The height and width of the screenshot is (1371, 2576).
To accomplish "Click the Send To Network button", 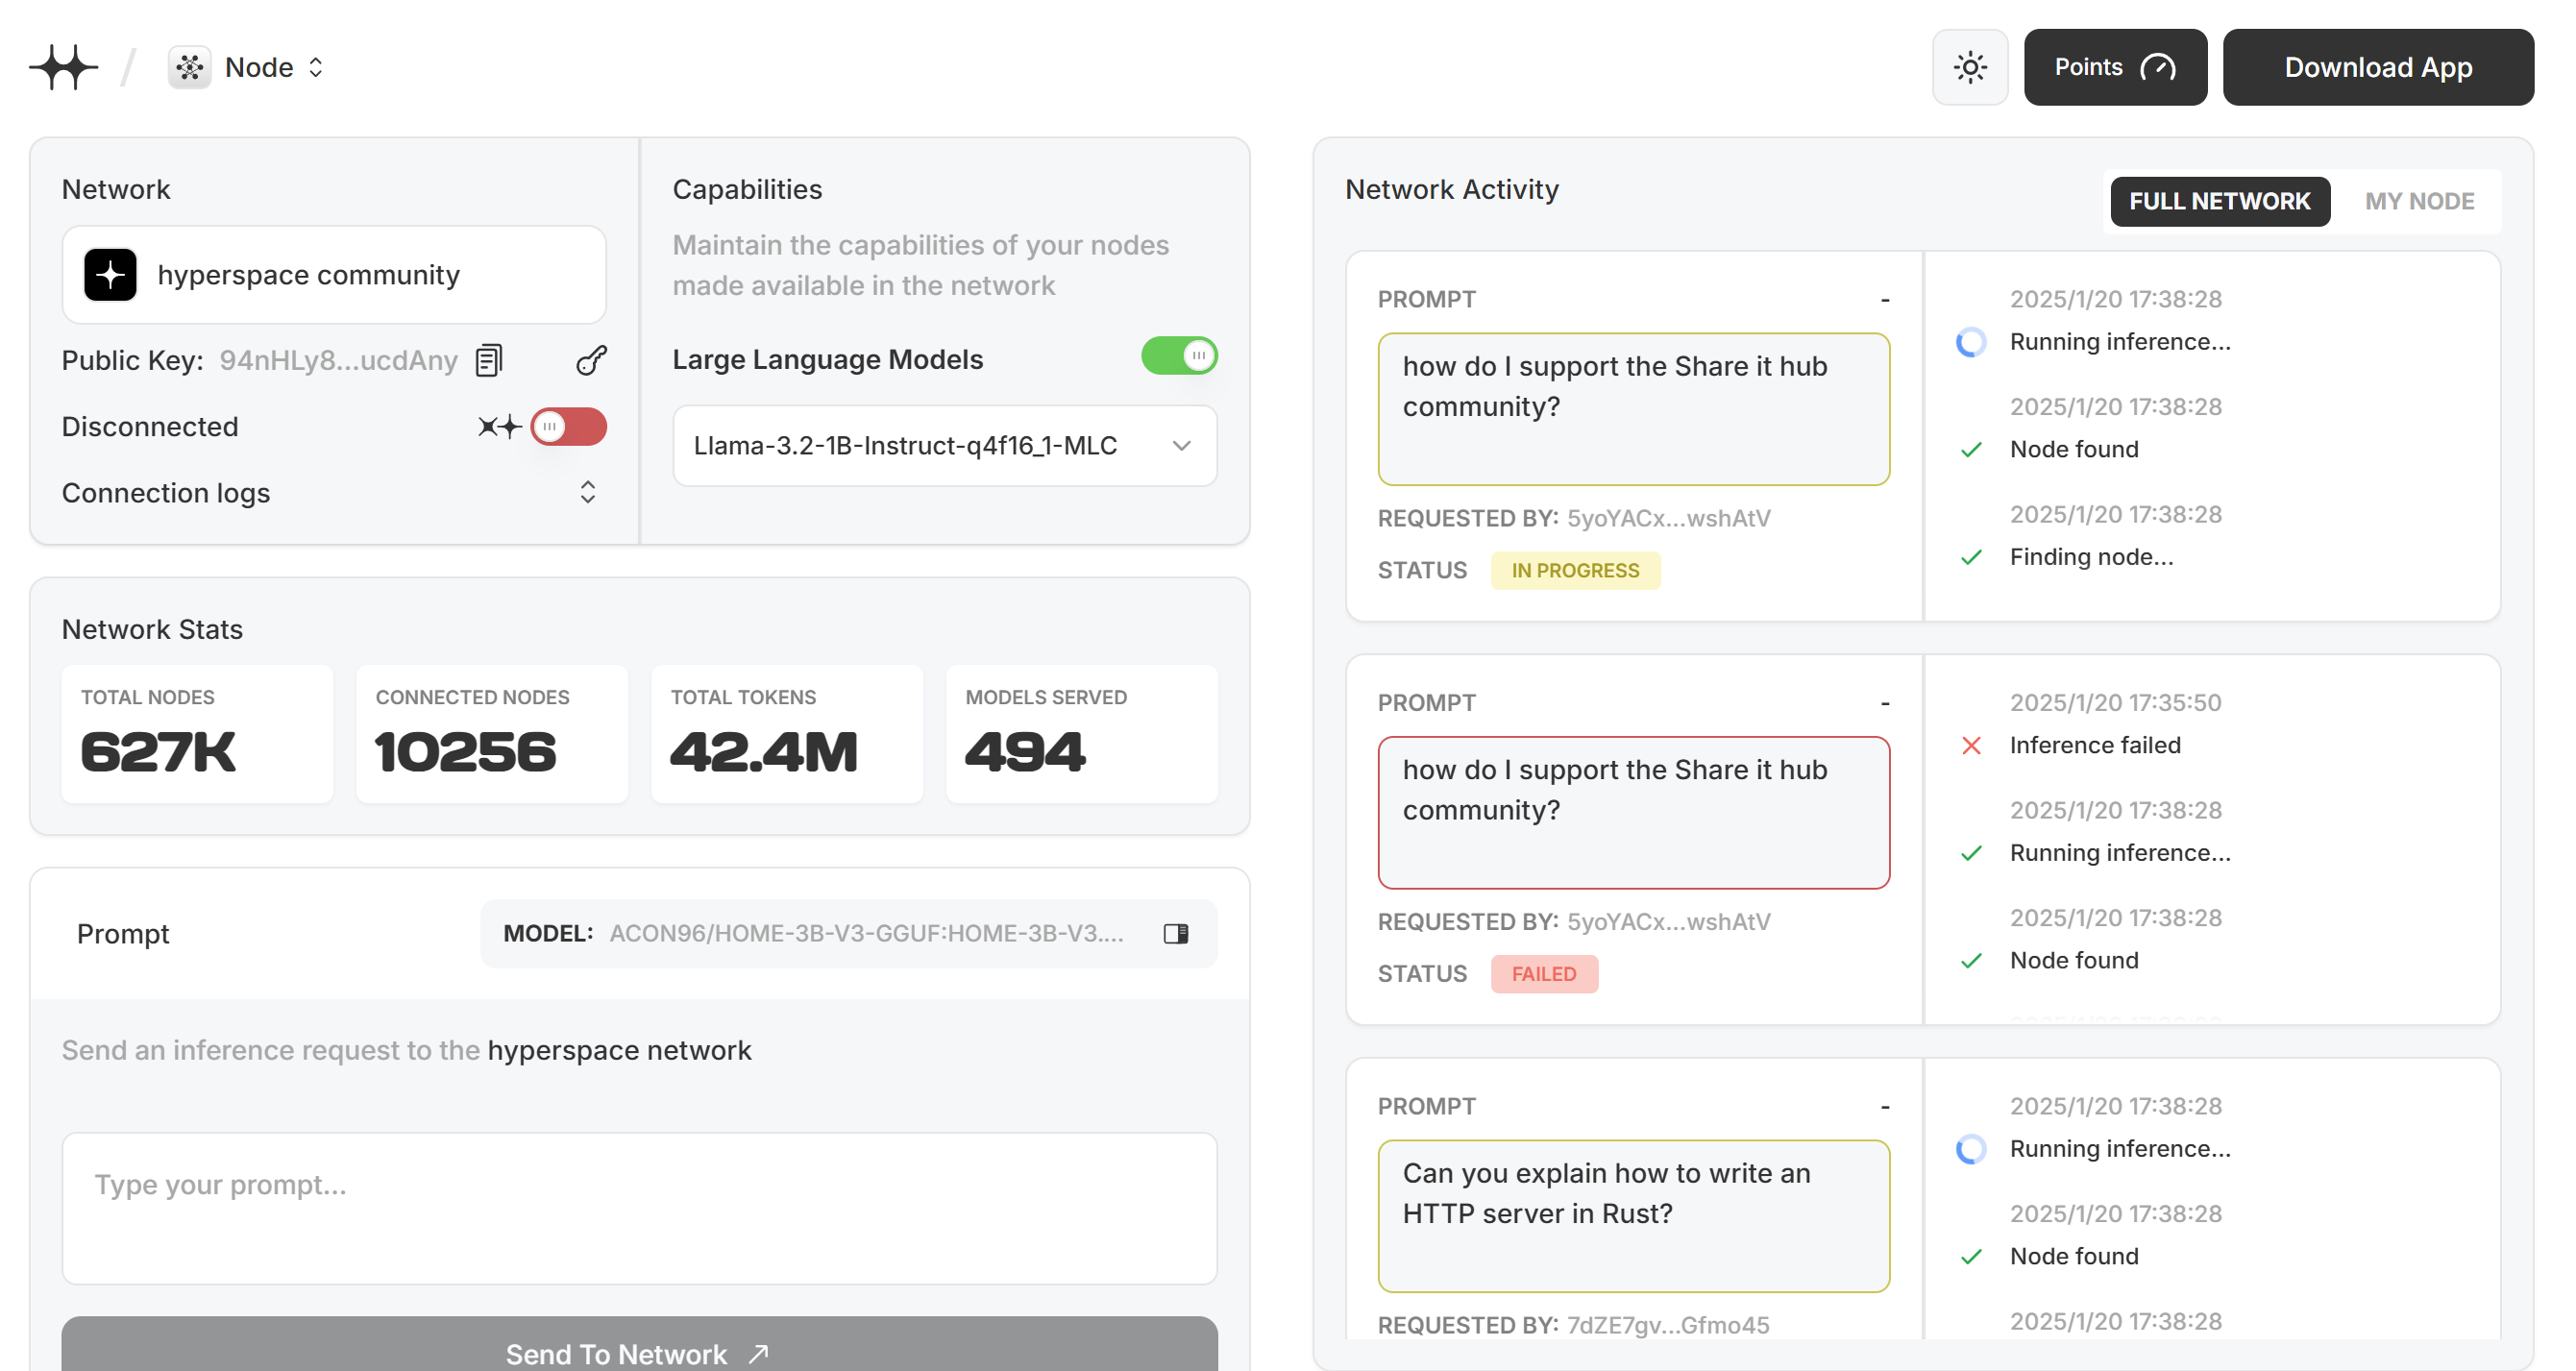I will [x=638, y=1351].
